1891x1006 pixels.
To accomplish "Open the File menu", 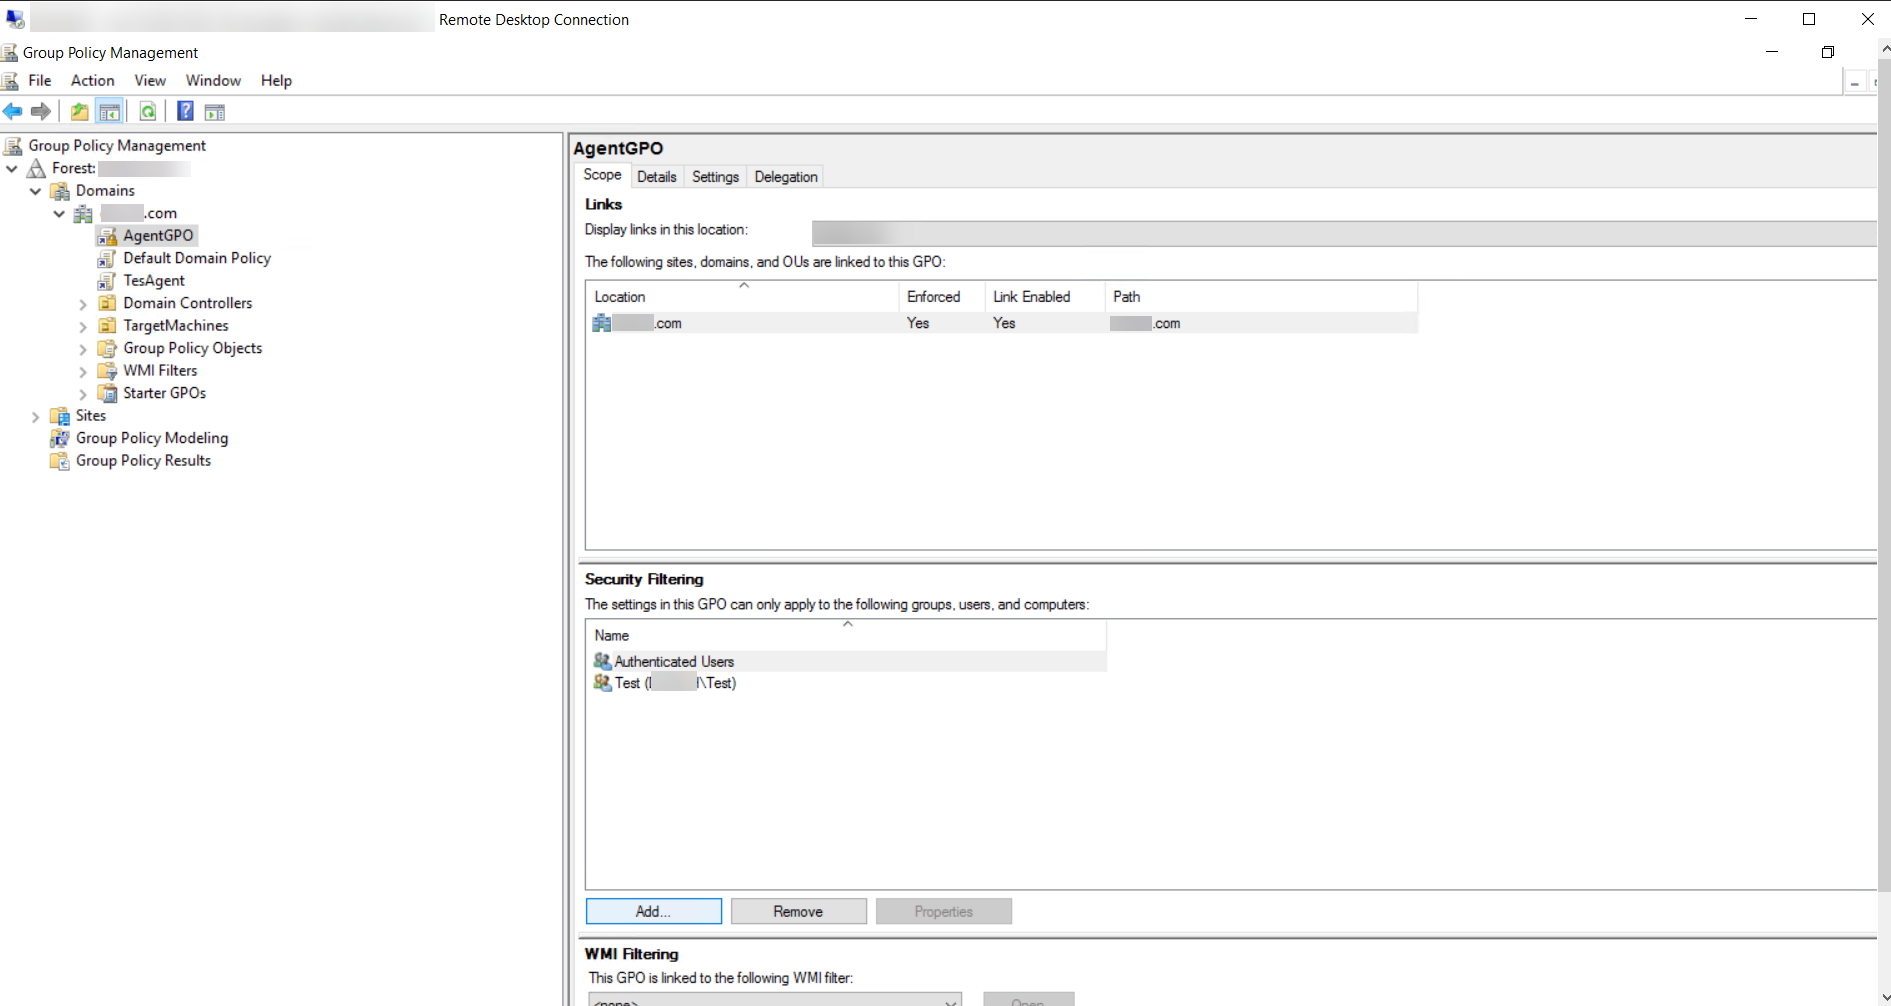I will [x=40, y=81].
